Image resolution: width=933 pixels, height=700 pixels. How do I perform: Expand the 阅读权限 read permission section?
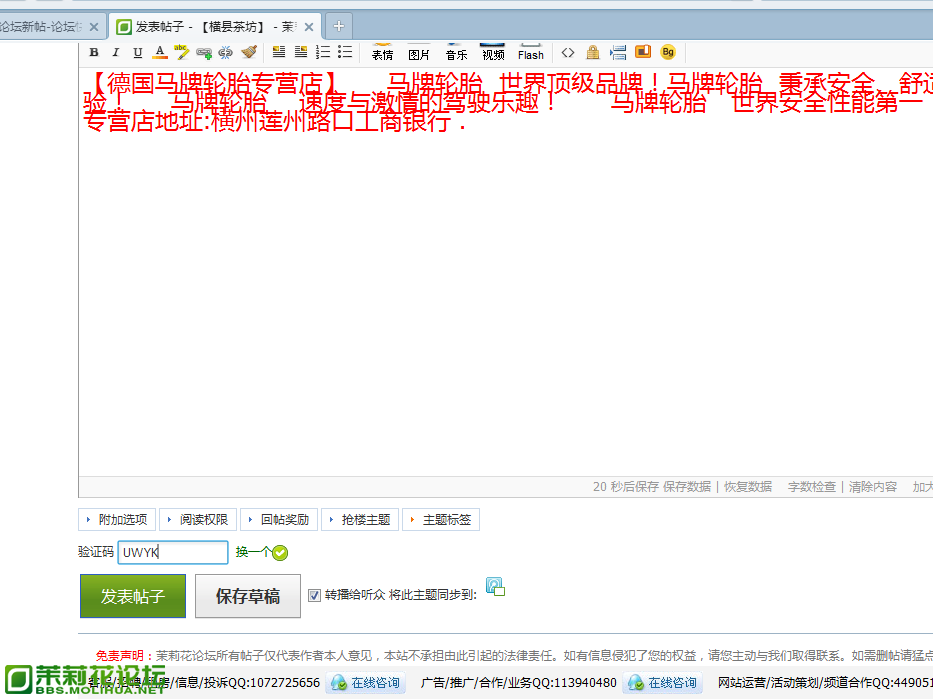point(198,520)
